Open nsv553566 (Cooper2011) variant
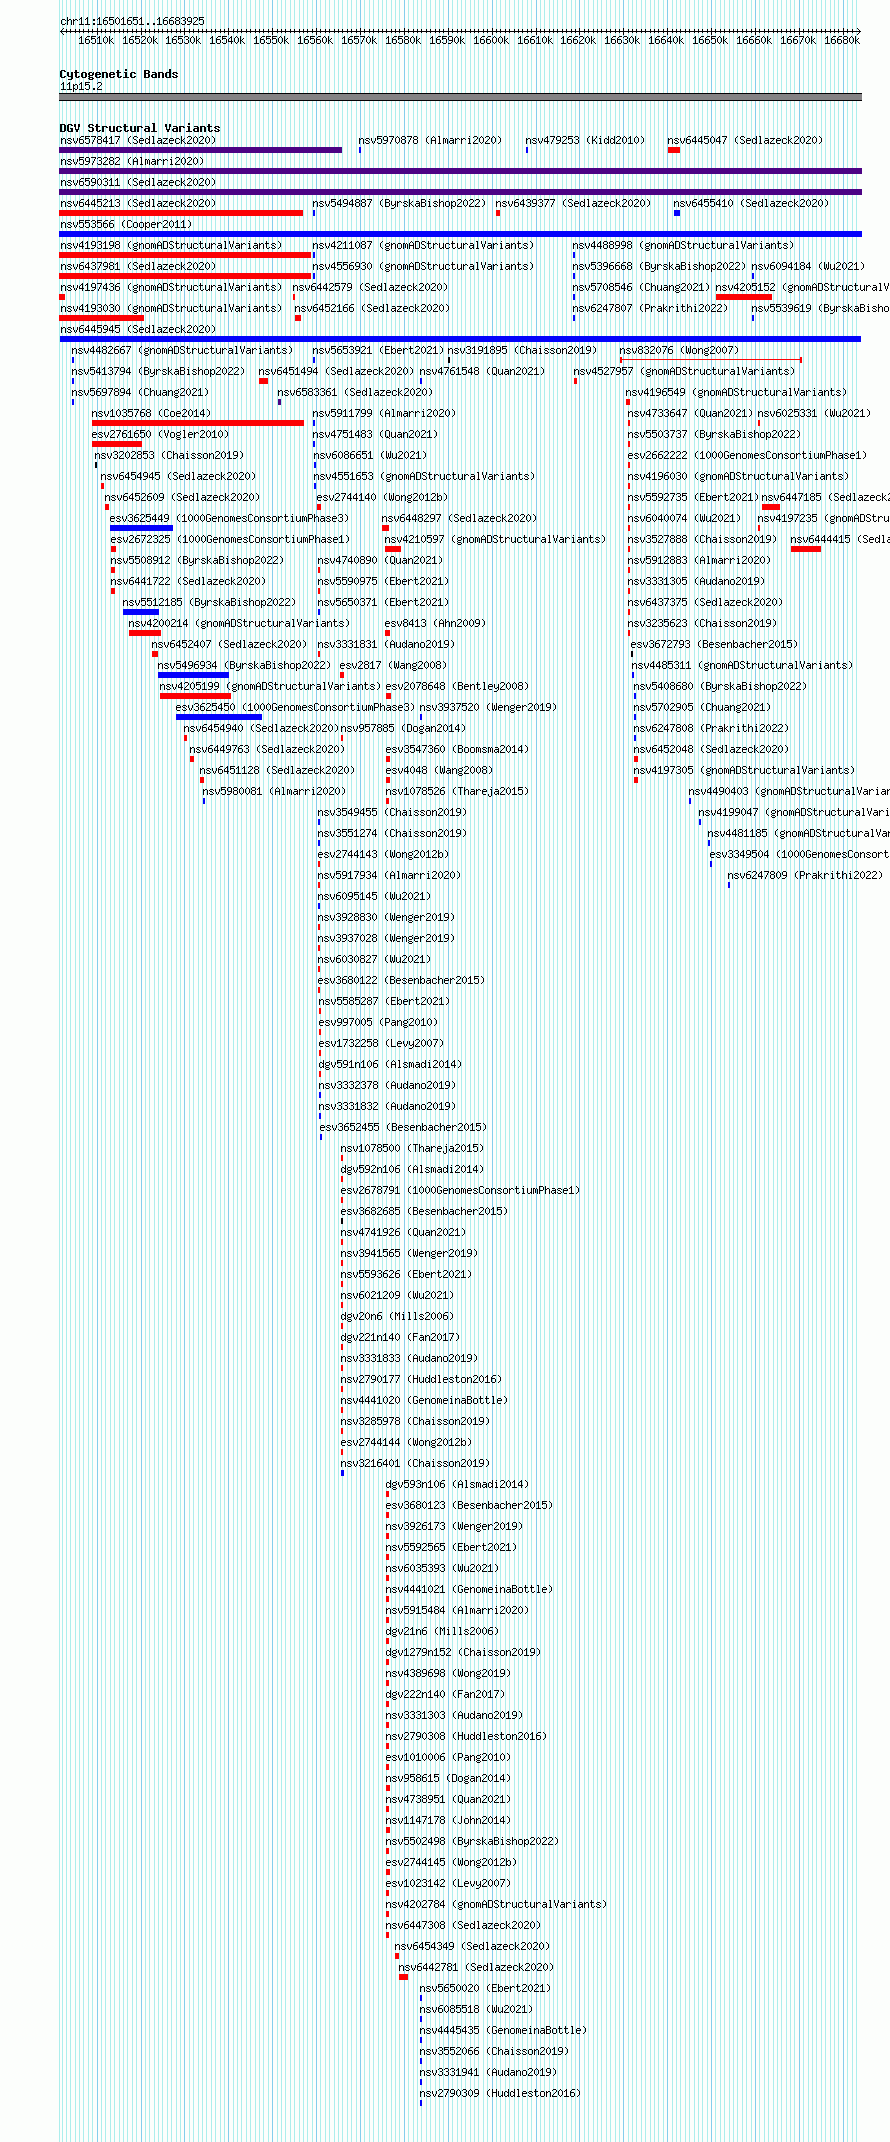The width and height of the screenshot is (890, 2142). 126,225
